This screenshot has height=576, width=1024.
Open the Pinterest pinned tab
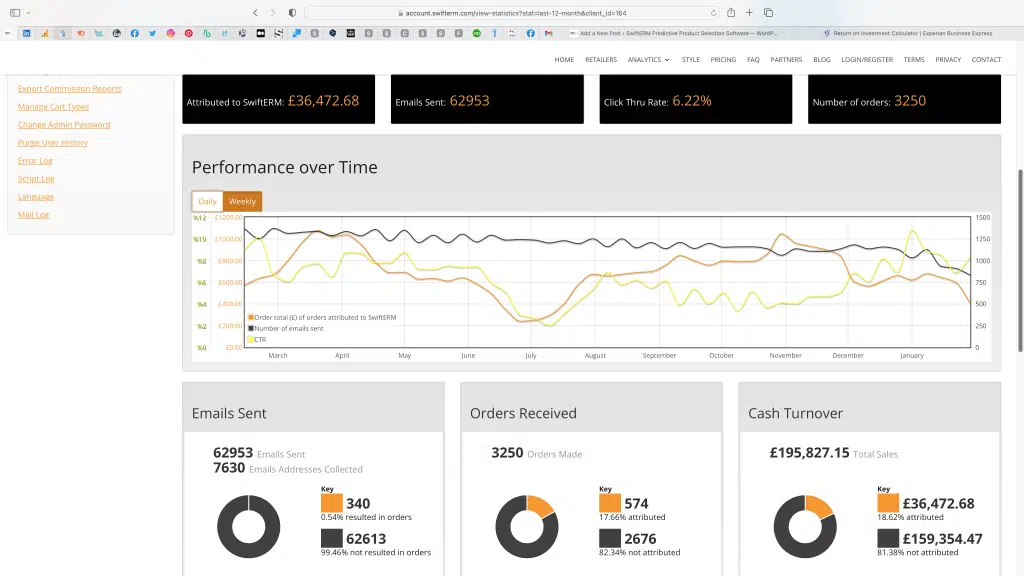pos(189,33)
